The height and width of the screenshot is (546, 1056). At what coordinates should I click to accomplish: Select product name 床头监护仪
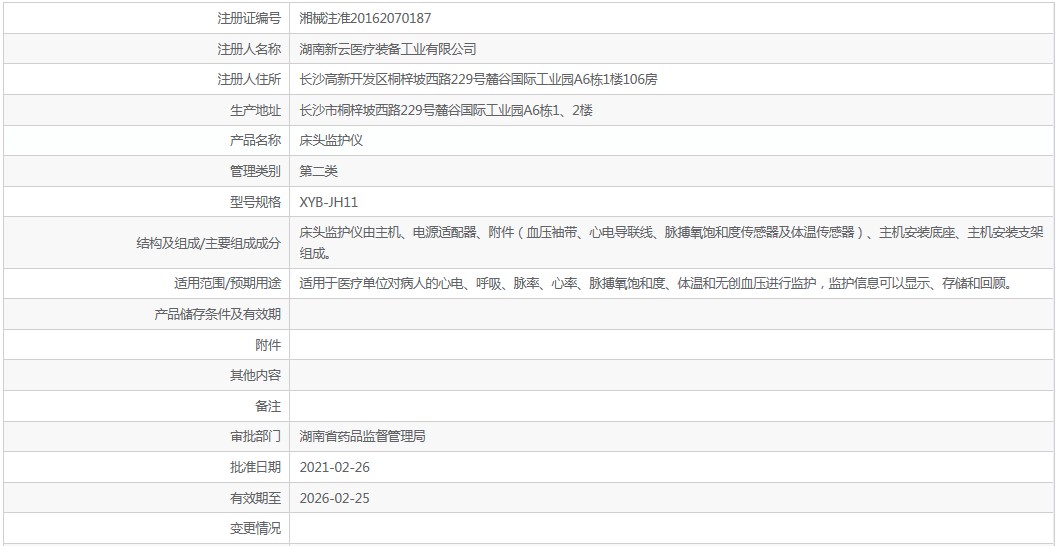click(x=331, y=141)
